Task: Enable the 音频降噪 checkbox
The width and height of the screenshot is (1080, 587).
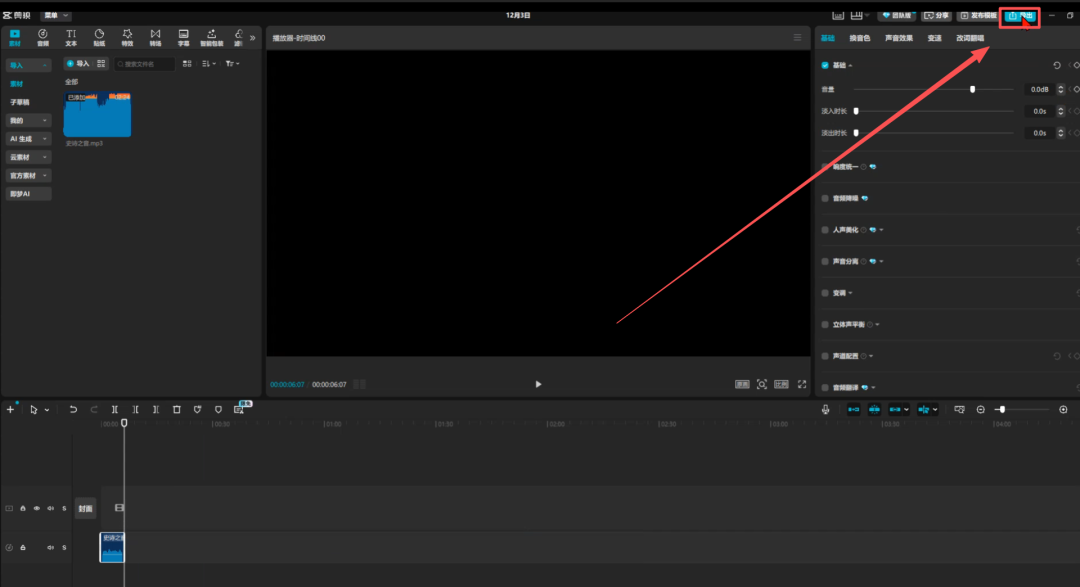Action: pyautogui.click(x=825, y=198)
